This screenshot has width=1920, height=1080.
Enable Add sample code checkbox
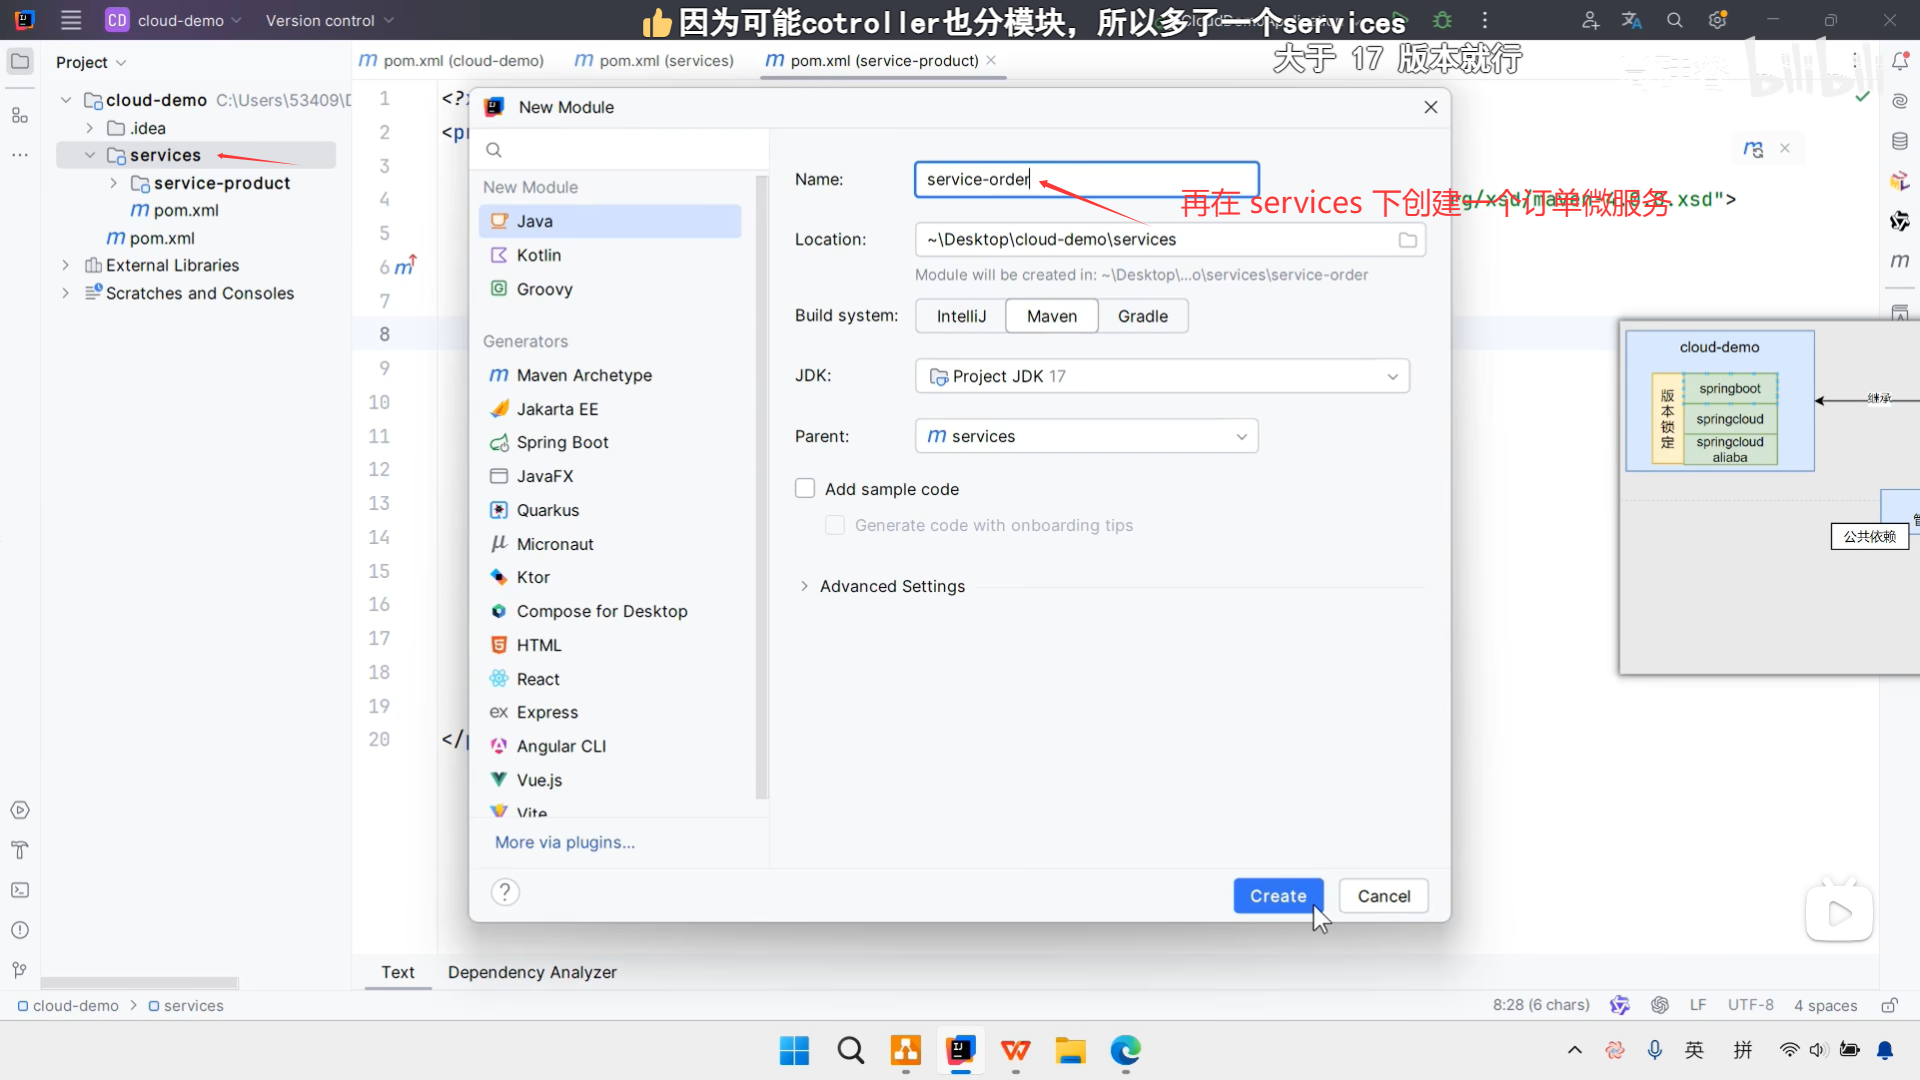(x=805, y=489)
